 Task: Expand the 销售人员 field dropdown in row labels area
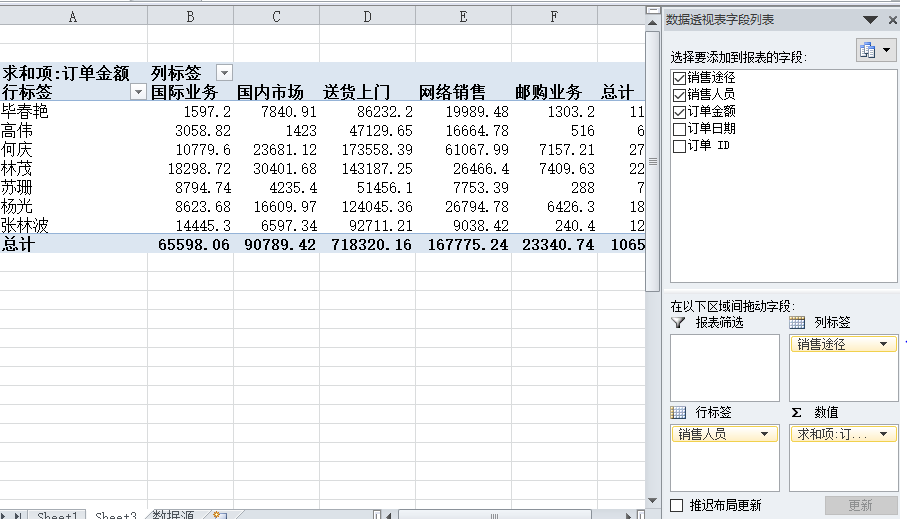(765, 434)
